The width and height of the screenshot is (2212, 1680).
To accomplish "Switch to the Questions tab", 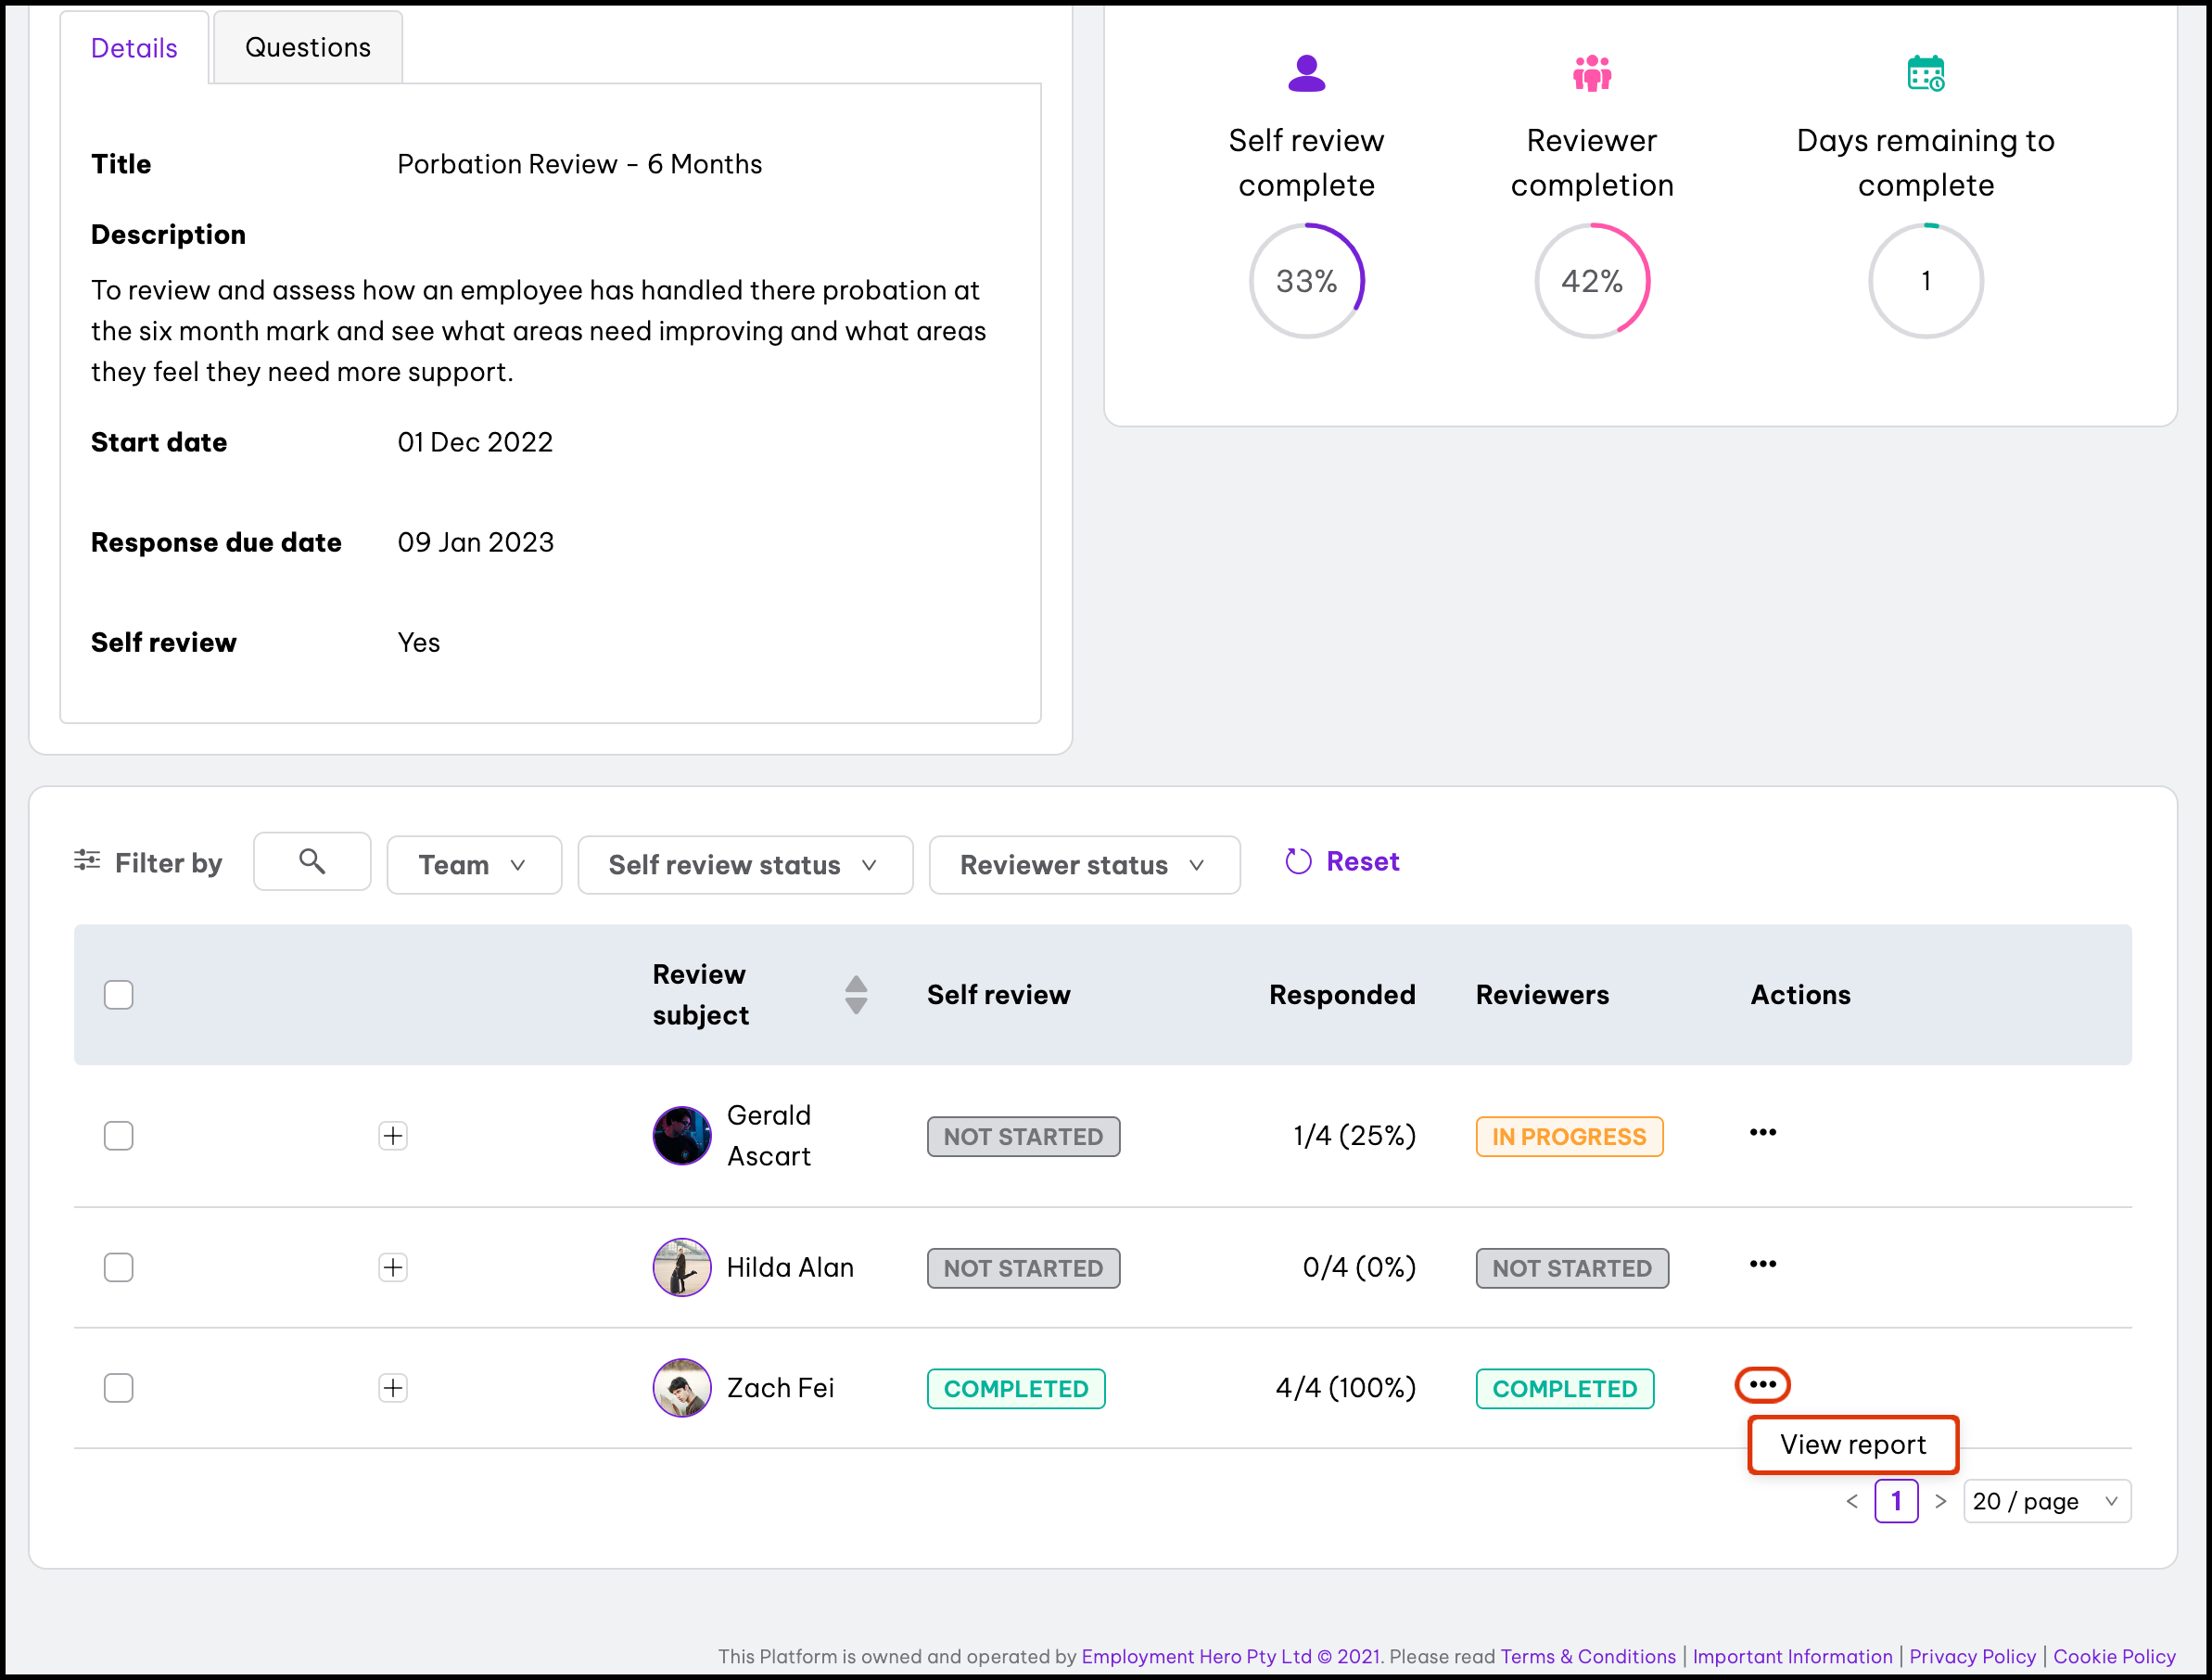I will click(308, 48).
